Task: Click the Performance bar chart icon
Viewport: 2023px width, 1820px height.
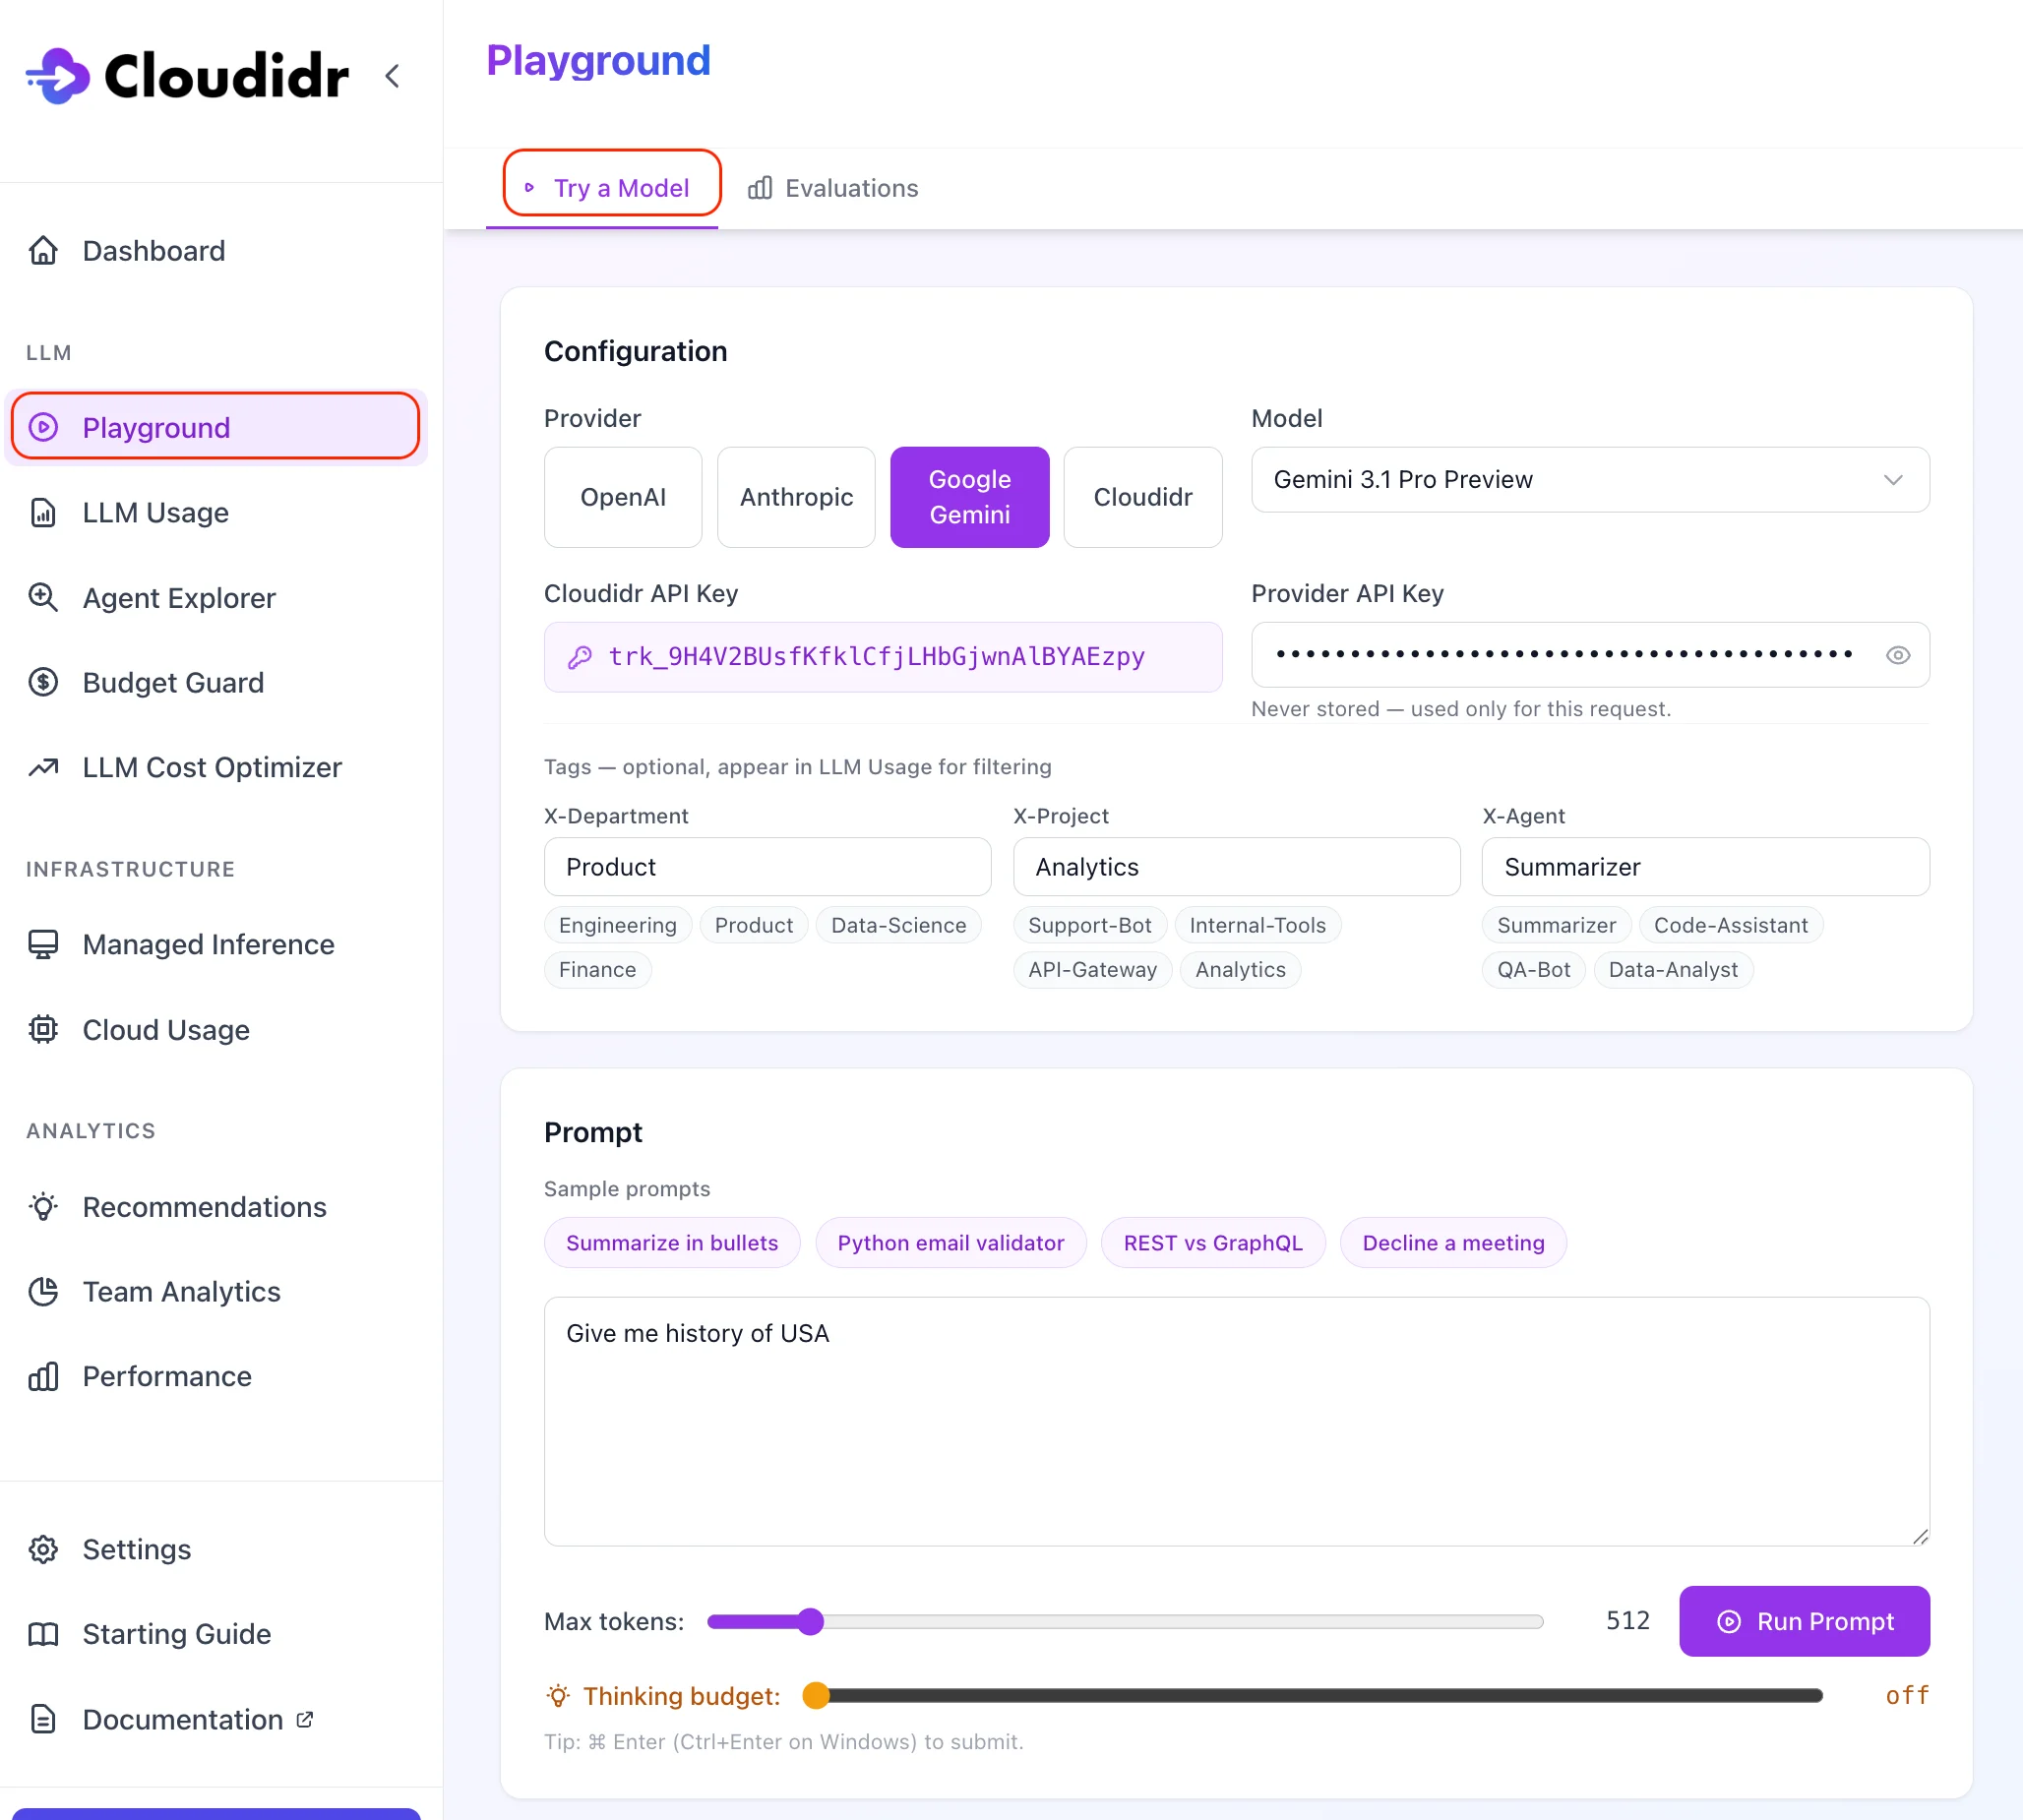Action: 43,1376
